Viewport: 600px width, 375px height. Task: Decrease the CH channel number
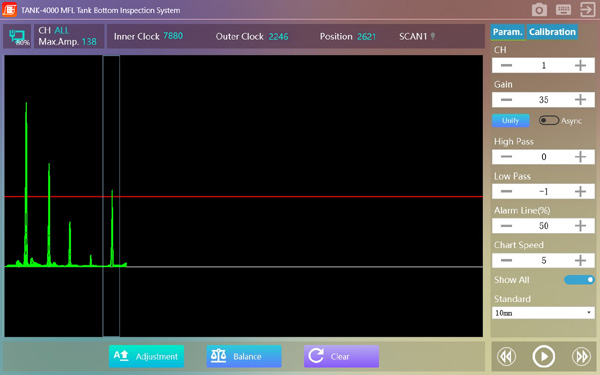point(506,65)
